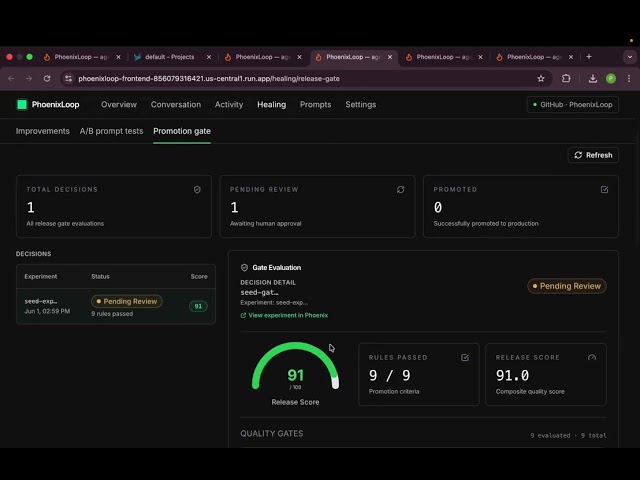The image size is (640, 480).
Task: Click the Score column header
Action: click(x=199, y=276)
